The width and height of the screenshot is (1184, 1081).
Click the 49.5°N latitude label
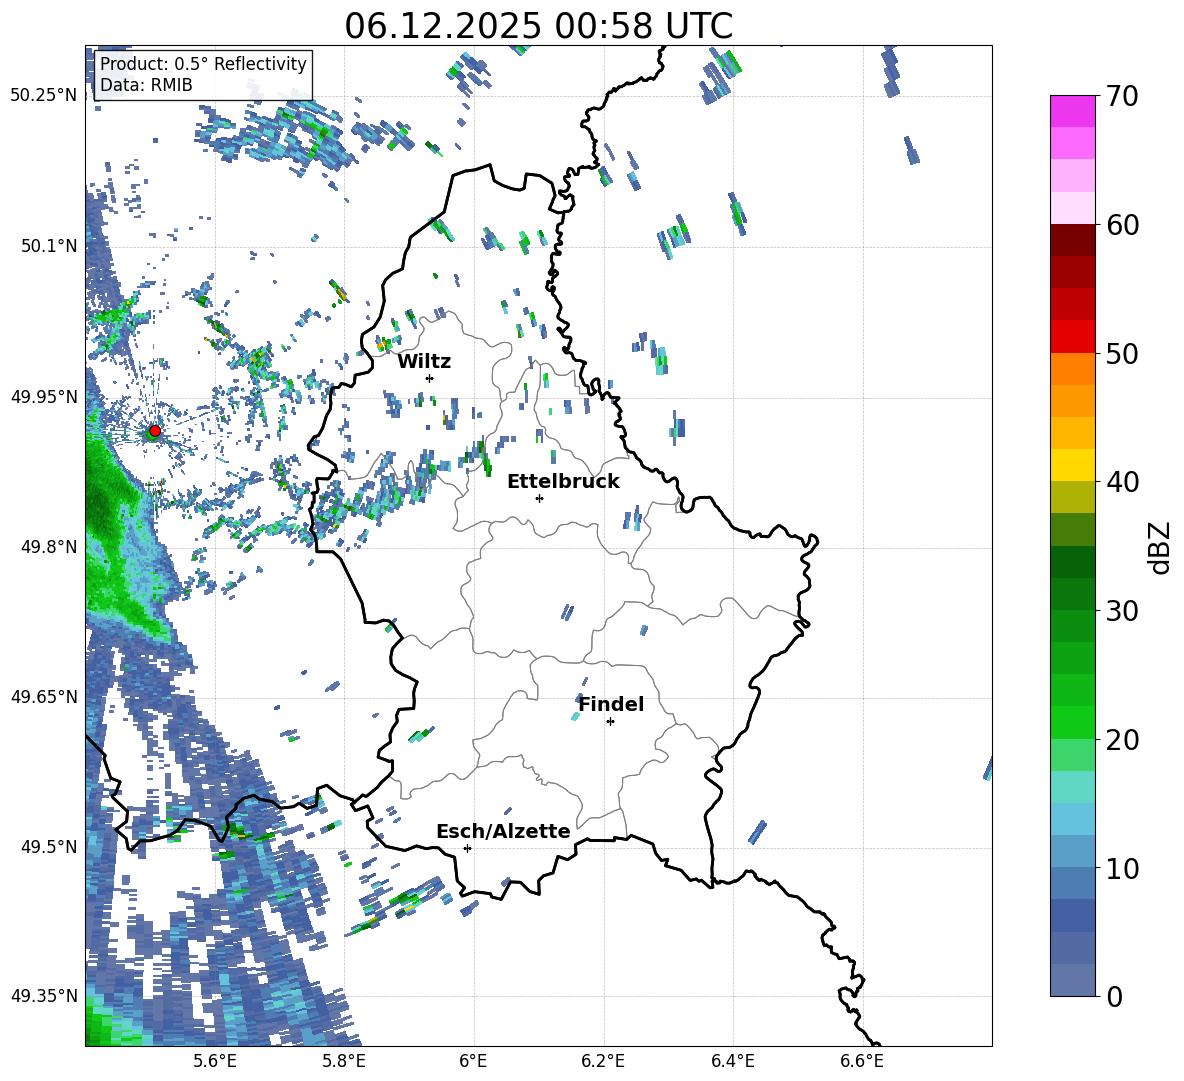coord(48,846)
